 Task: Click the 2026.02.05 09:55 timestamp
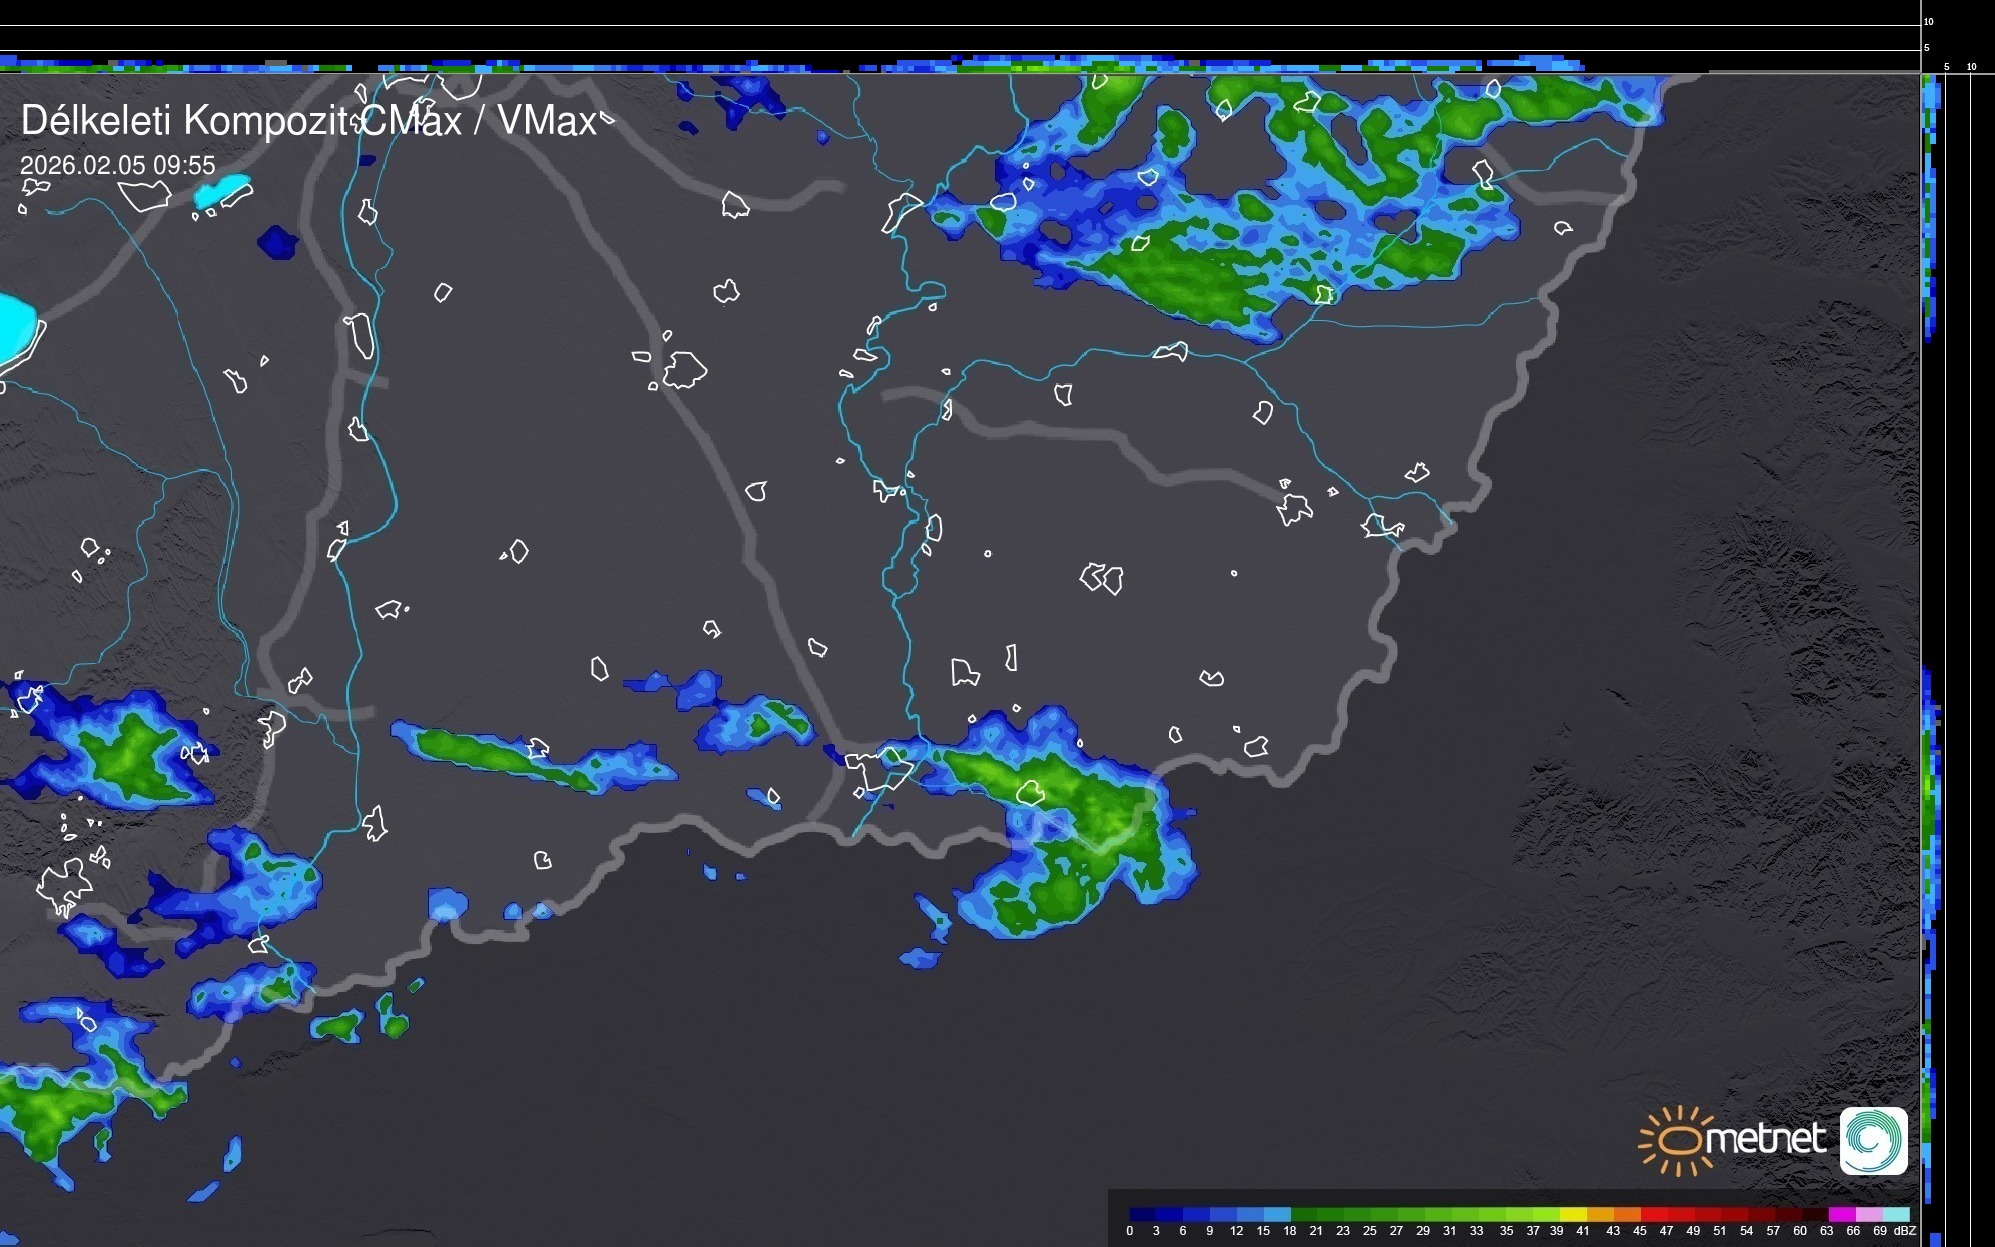117,165
